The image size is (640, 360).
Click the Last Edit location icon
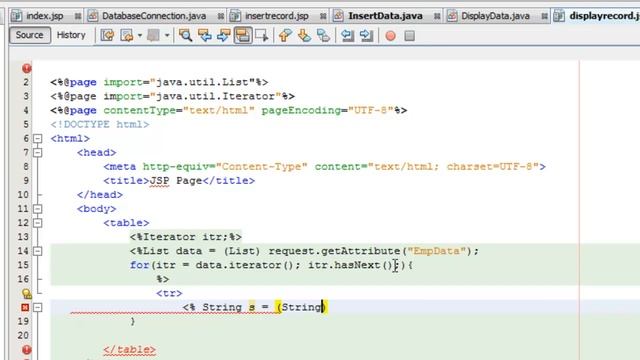pyautogui.click(x=107, y=36)
